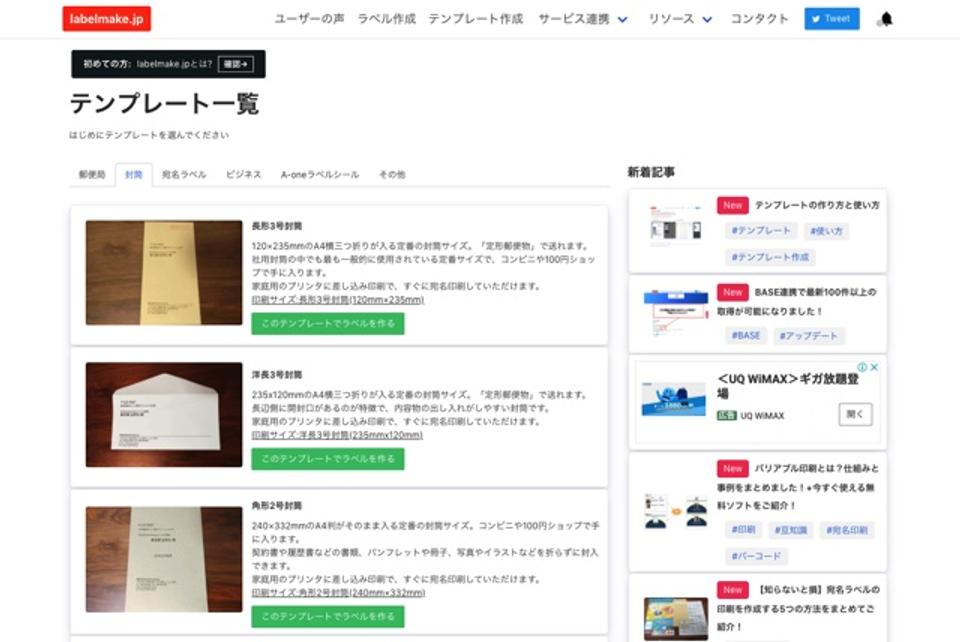
Task: Create a label from the 長形3号封筒 template
Action: (x=329, y=324)
